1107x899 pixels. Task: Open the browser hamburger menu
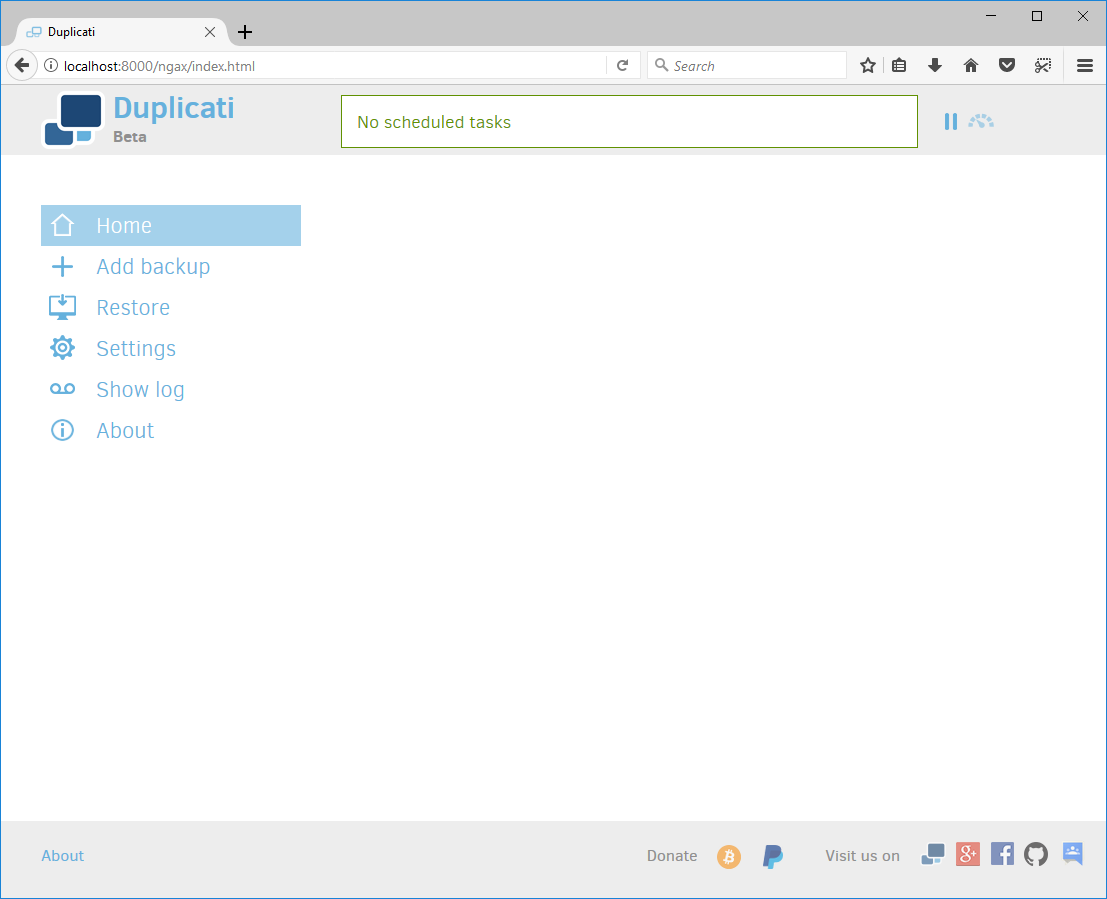1085,66
